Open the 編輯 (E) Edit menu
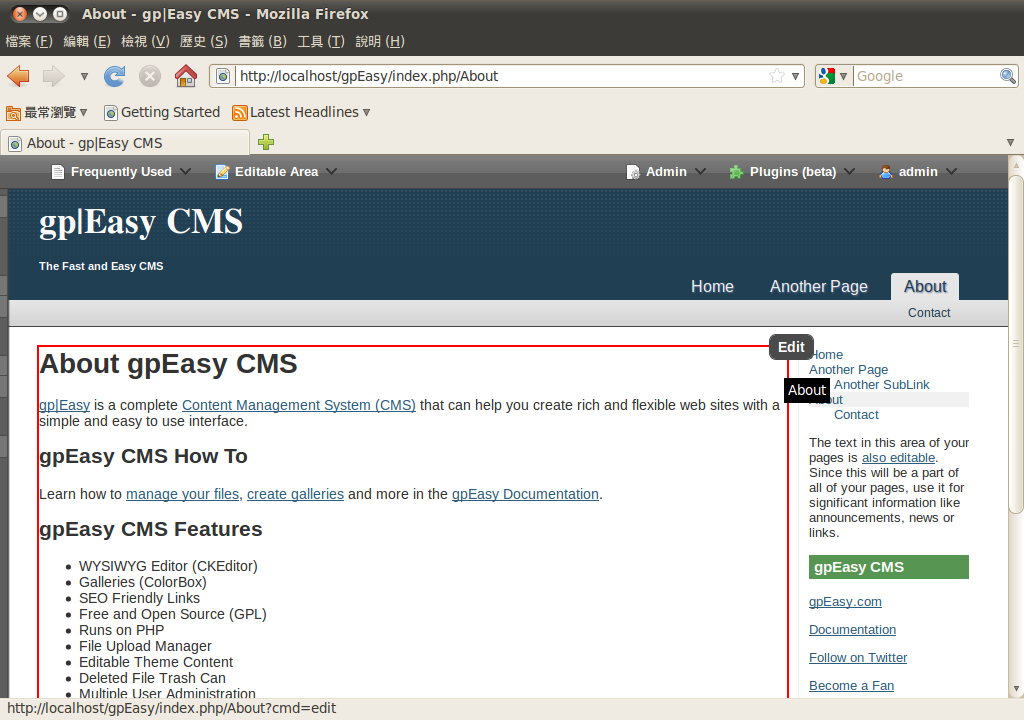The height and width of the screenshot is (720, 1024). click(87, 41)
